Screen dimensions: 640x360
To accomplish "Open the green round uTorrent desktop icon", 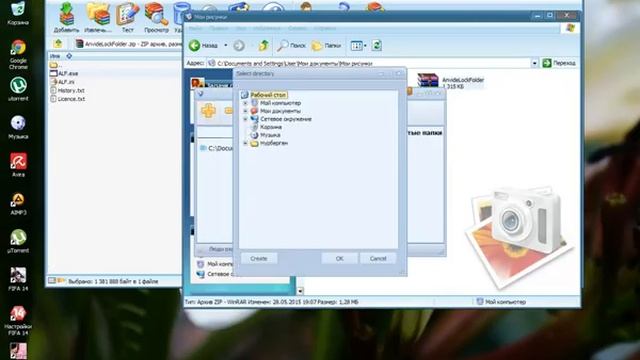I will [x=18, y=89].
